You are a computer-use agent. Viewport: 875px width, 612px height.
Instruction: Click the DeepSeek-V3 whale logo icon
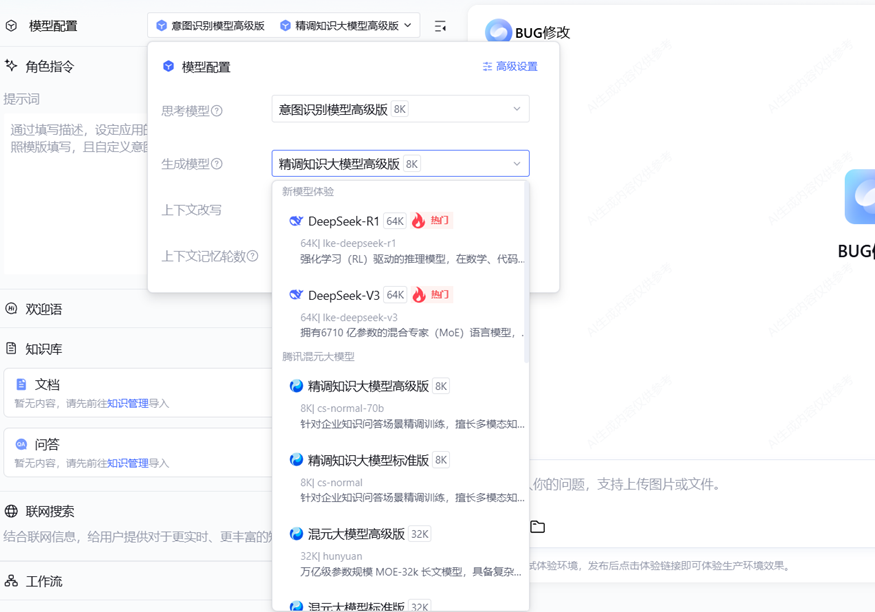(x=296, y=295)
